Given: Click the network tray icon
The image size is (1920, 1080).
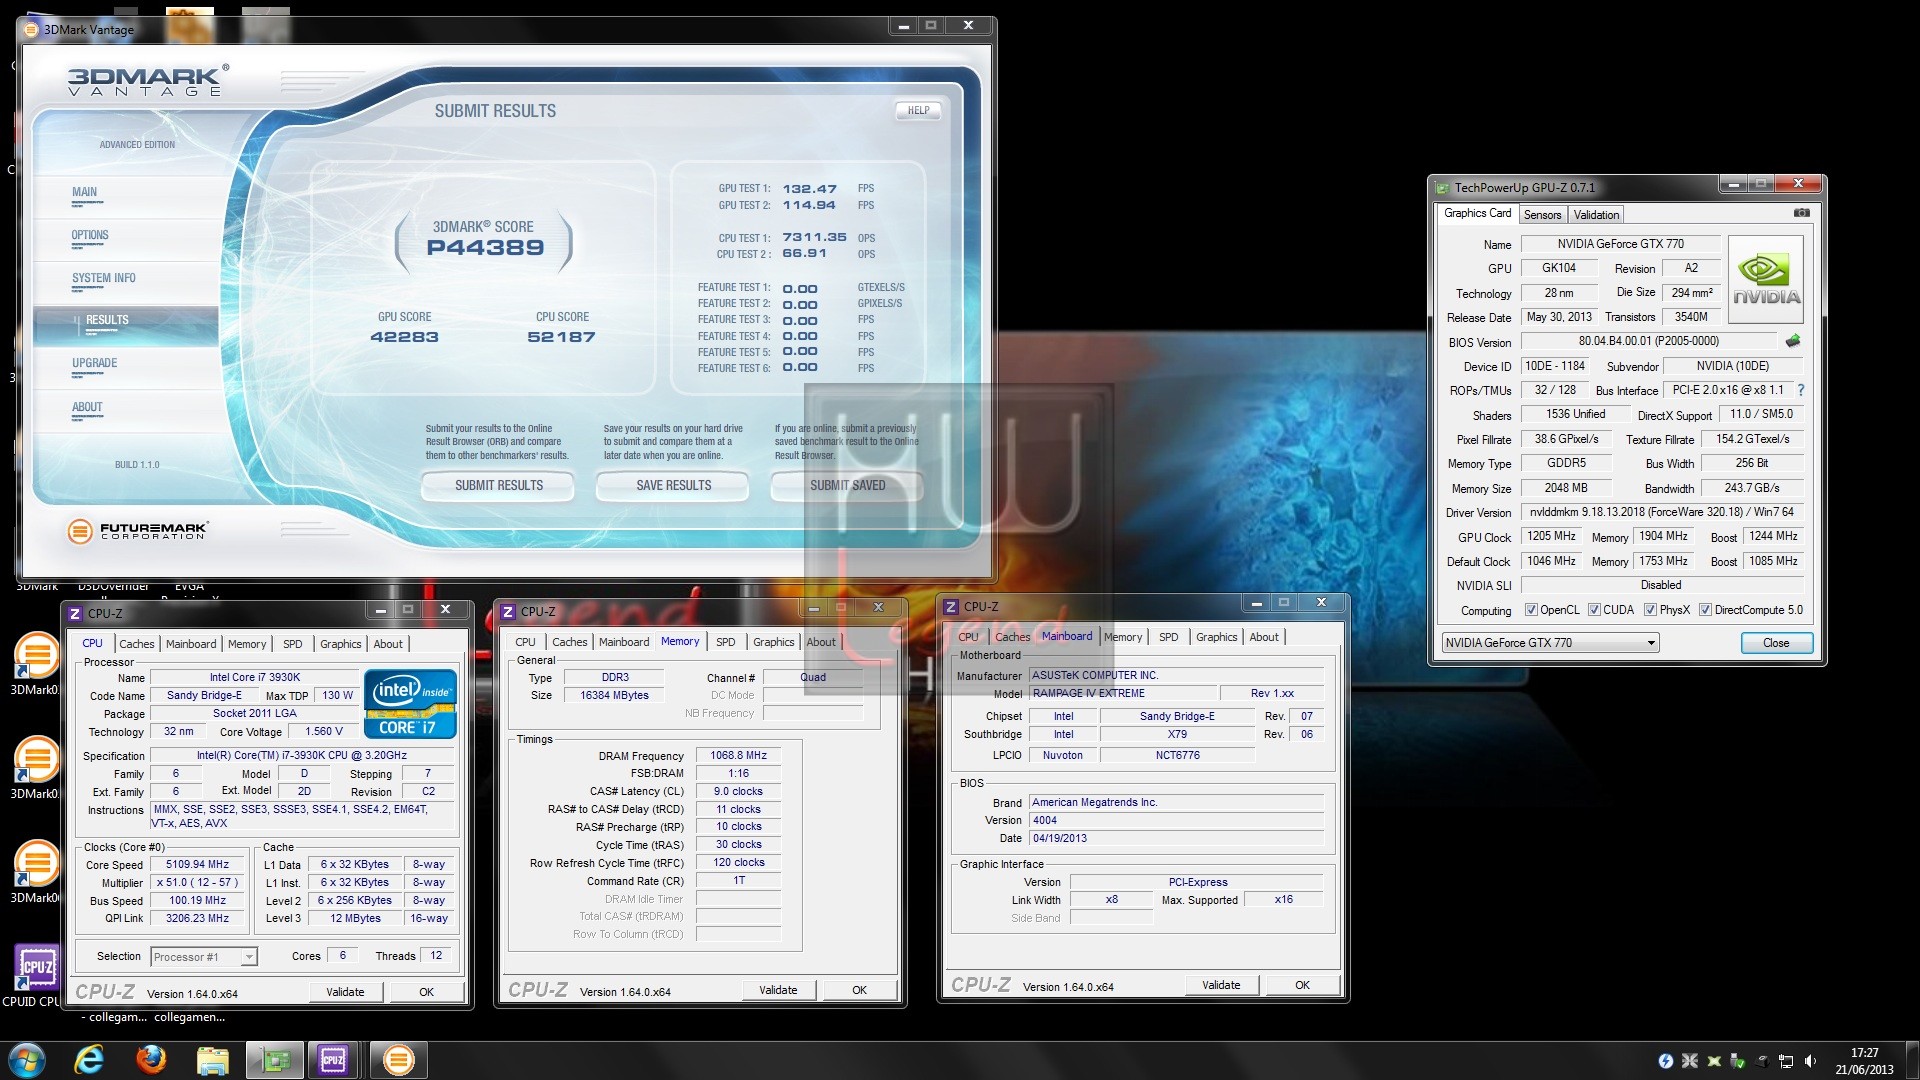Looking at the screenshot, I should coord(1786,1061).
